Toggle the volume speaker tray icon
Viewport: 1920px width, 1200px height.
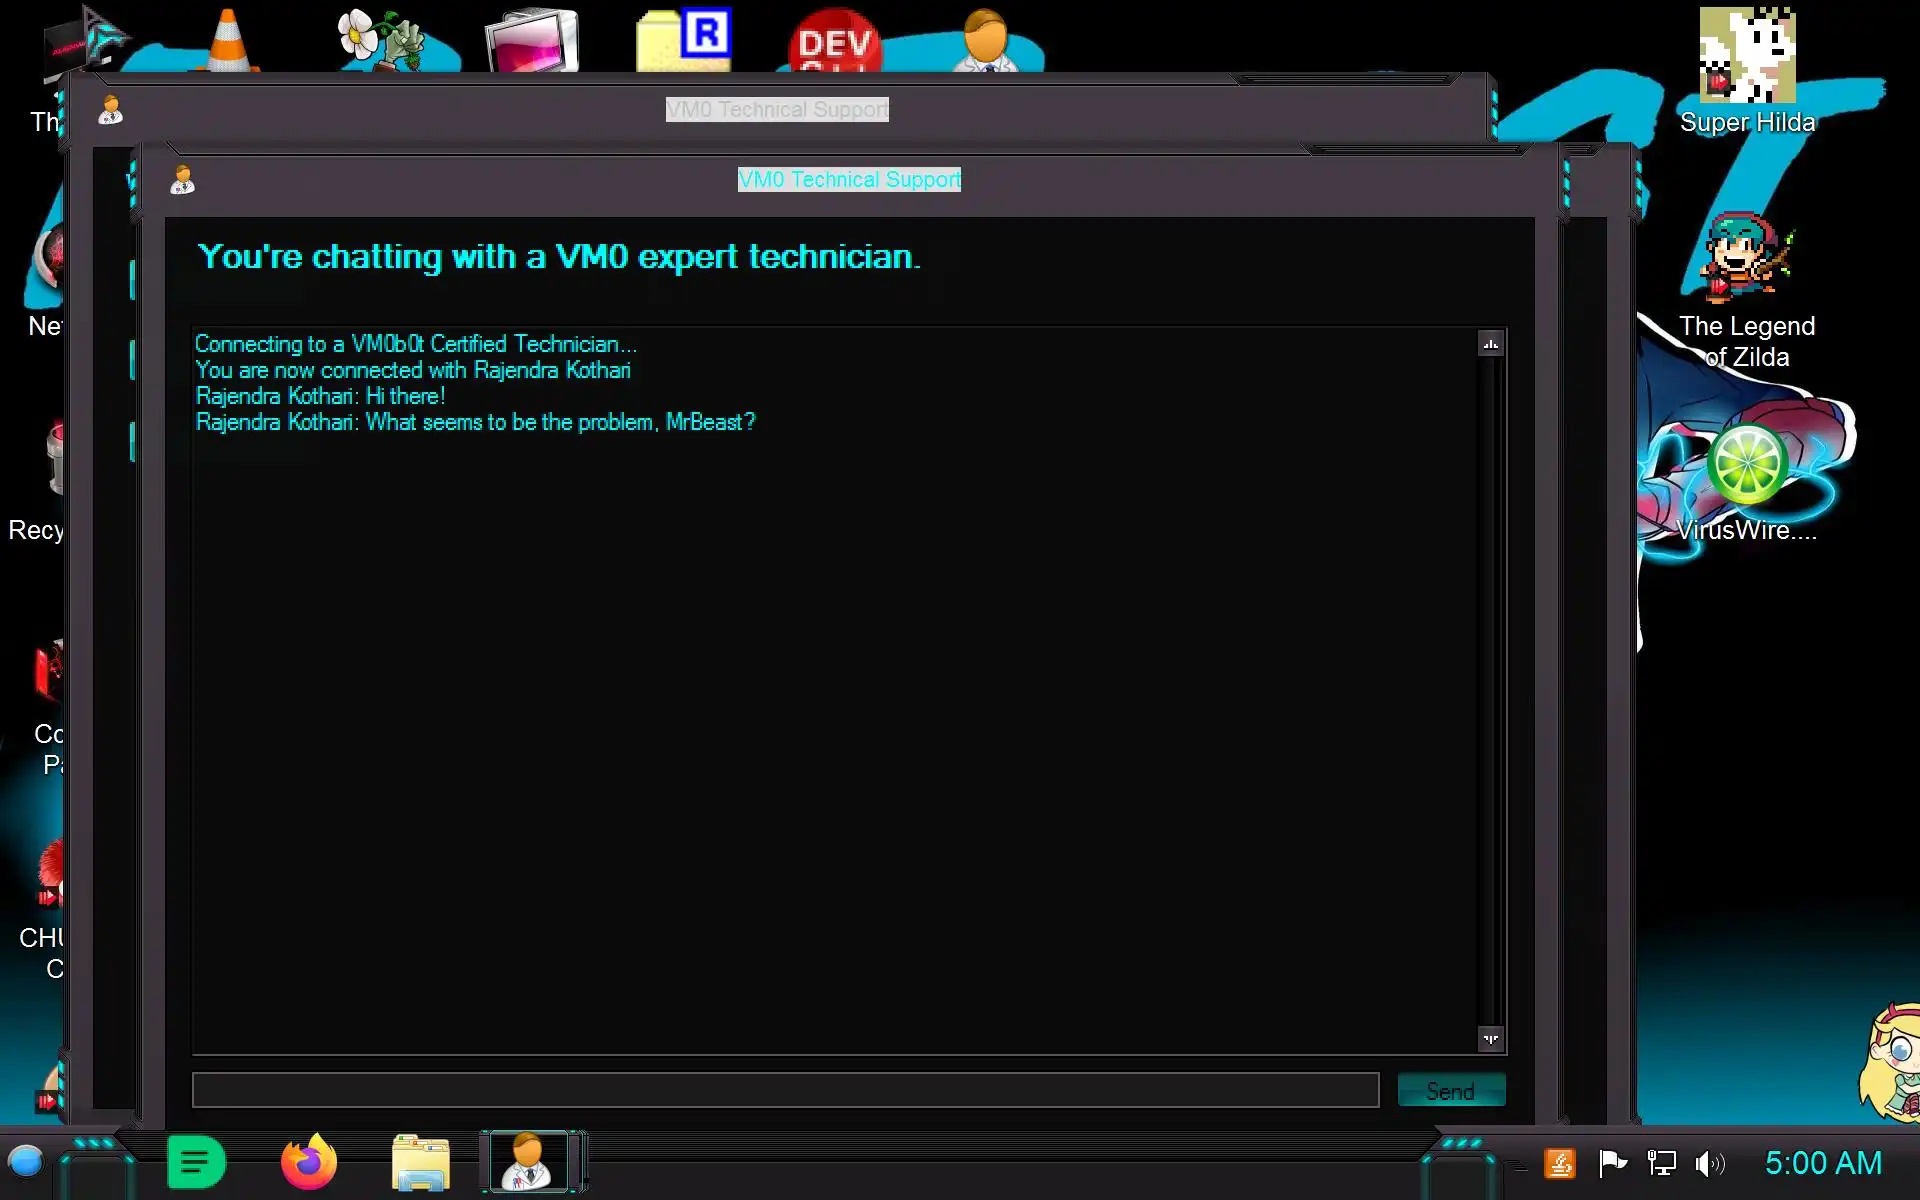pos(1709,1163)
